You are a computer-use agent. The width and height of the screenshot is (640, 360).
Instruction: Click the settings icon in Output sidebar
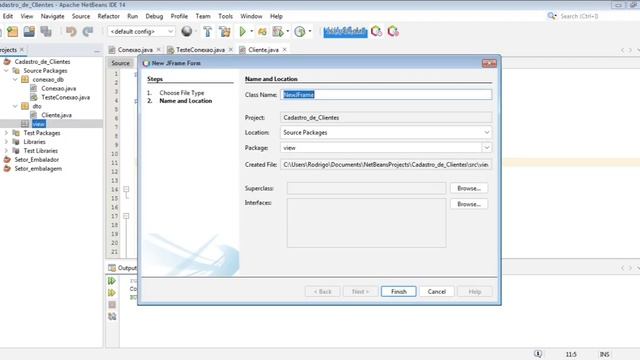pos(112,316)
